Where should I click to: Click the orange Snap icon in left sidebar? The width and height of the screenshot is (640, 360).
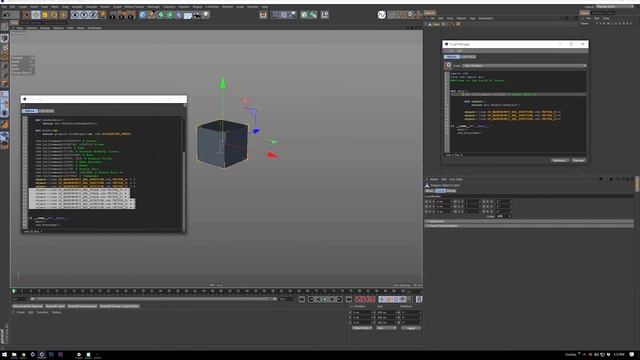[x=4, y=125]
